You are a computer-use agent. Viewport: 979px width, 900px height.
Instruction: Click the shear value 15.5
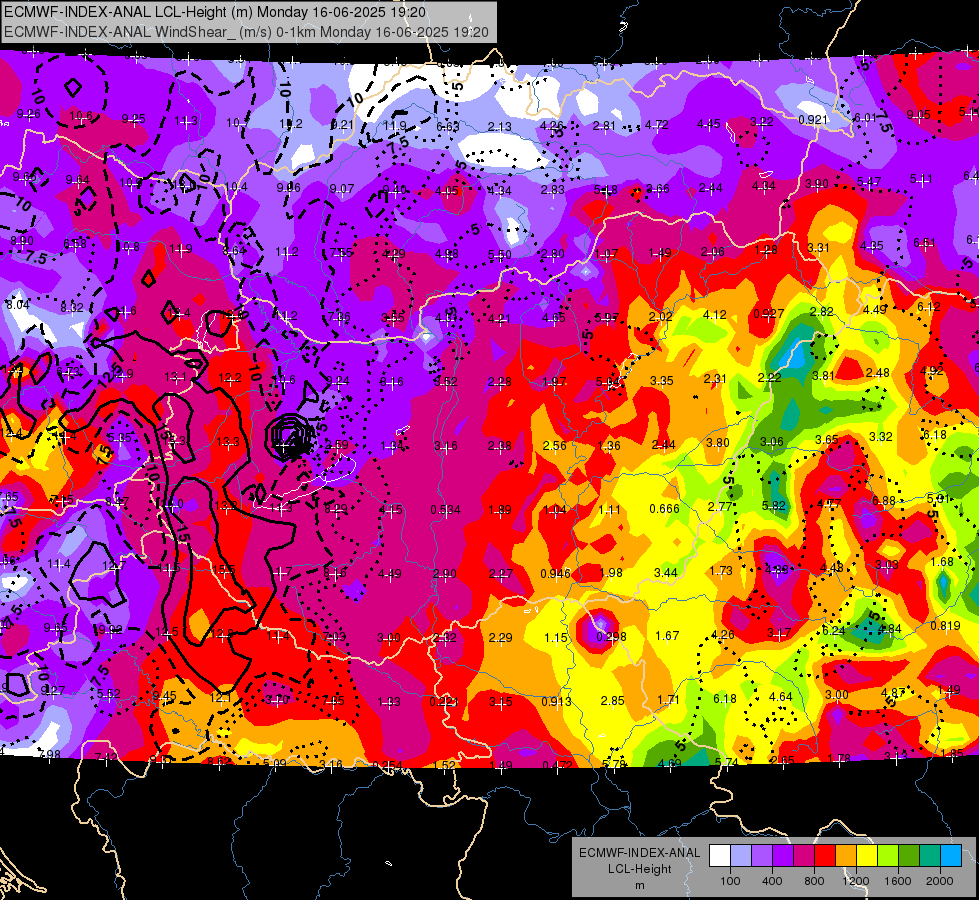pyautogui.click(x=224, y=570)
